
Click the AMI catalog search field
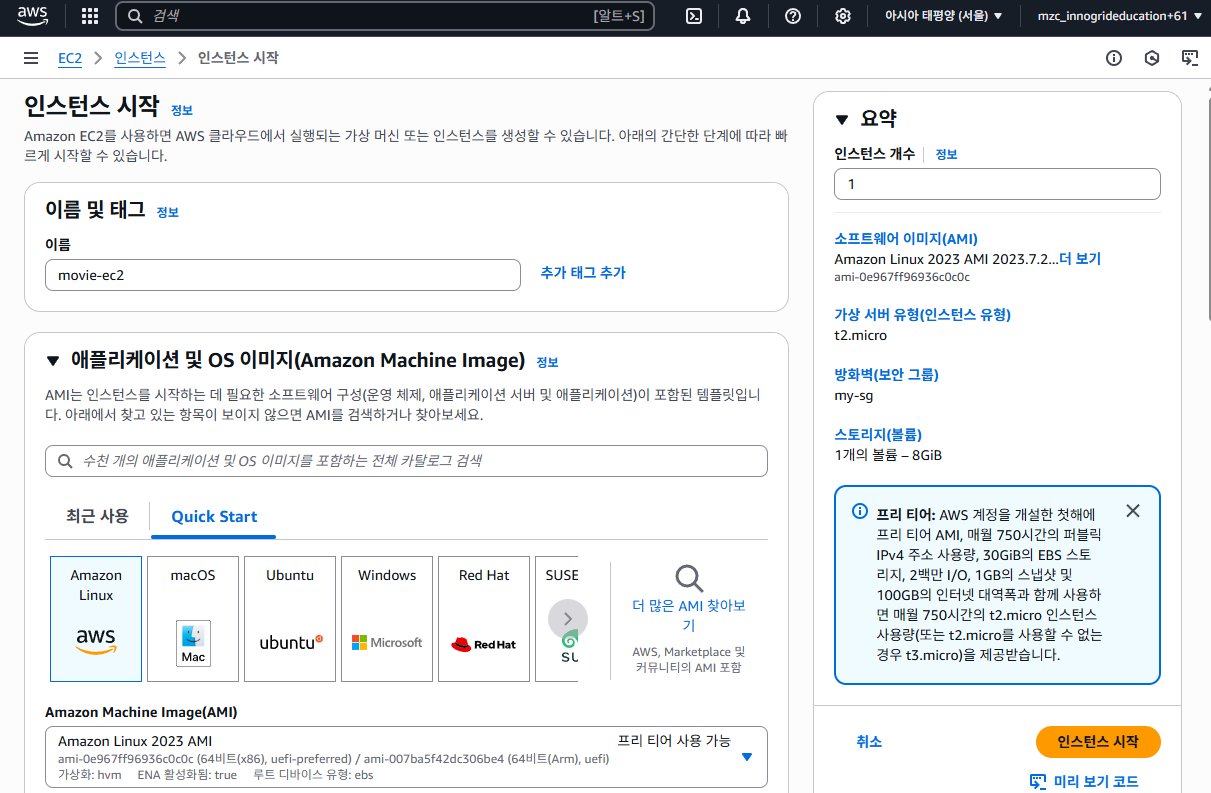click(406, 461)
